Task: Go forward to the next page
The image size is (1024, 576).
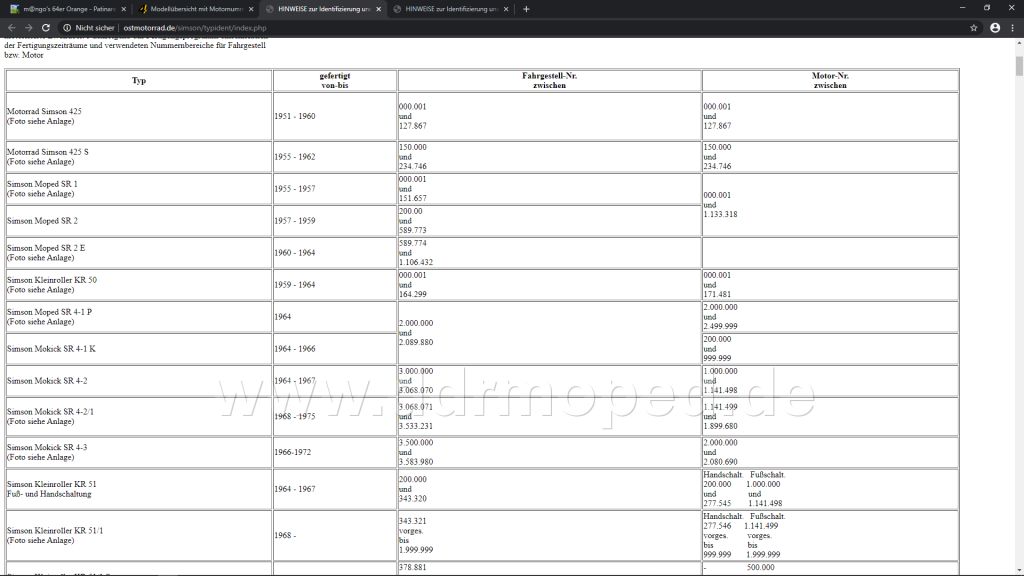Action: pos(28,28)
